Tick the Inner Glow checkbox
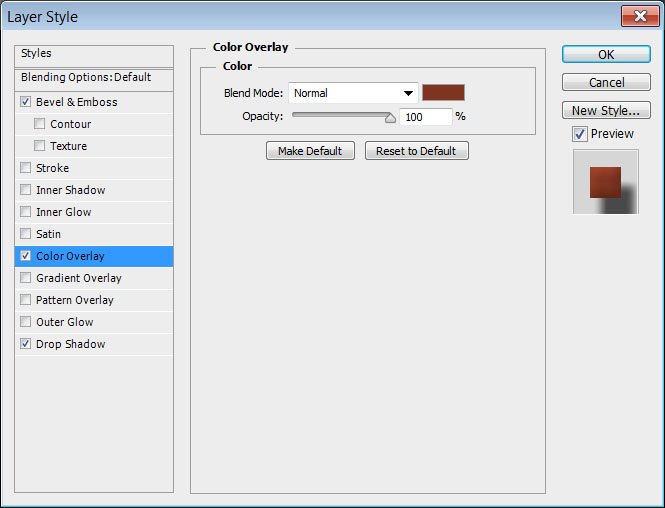665x508 pixels. click(x=25, y=212)
